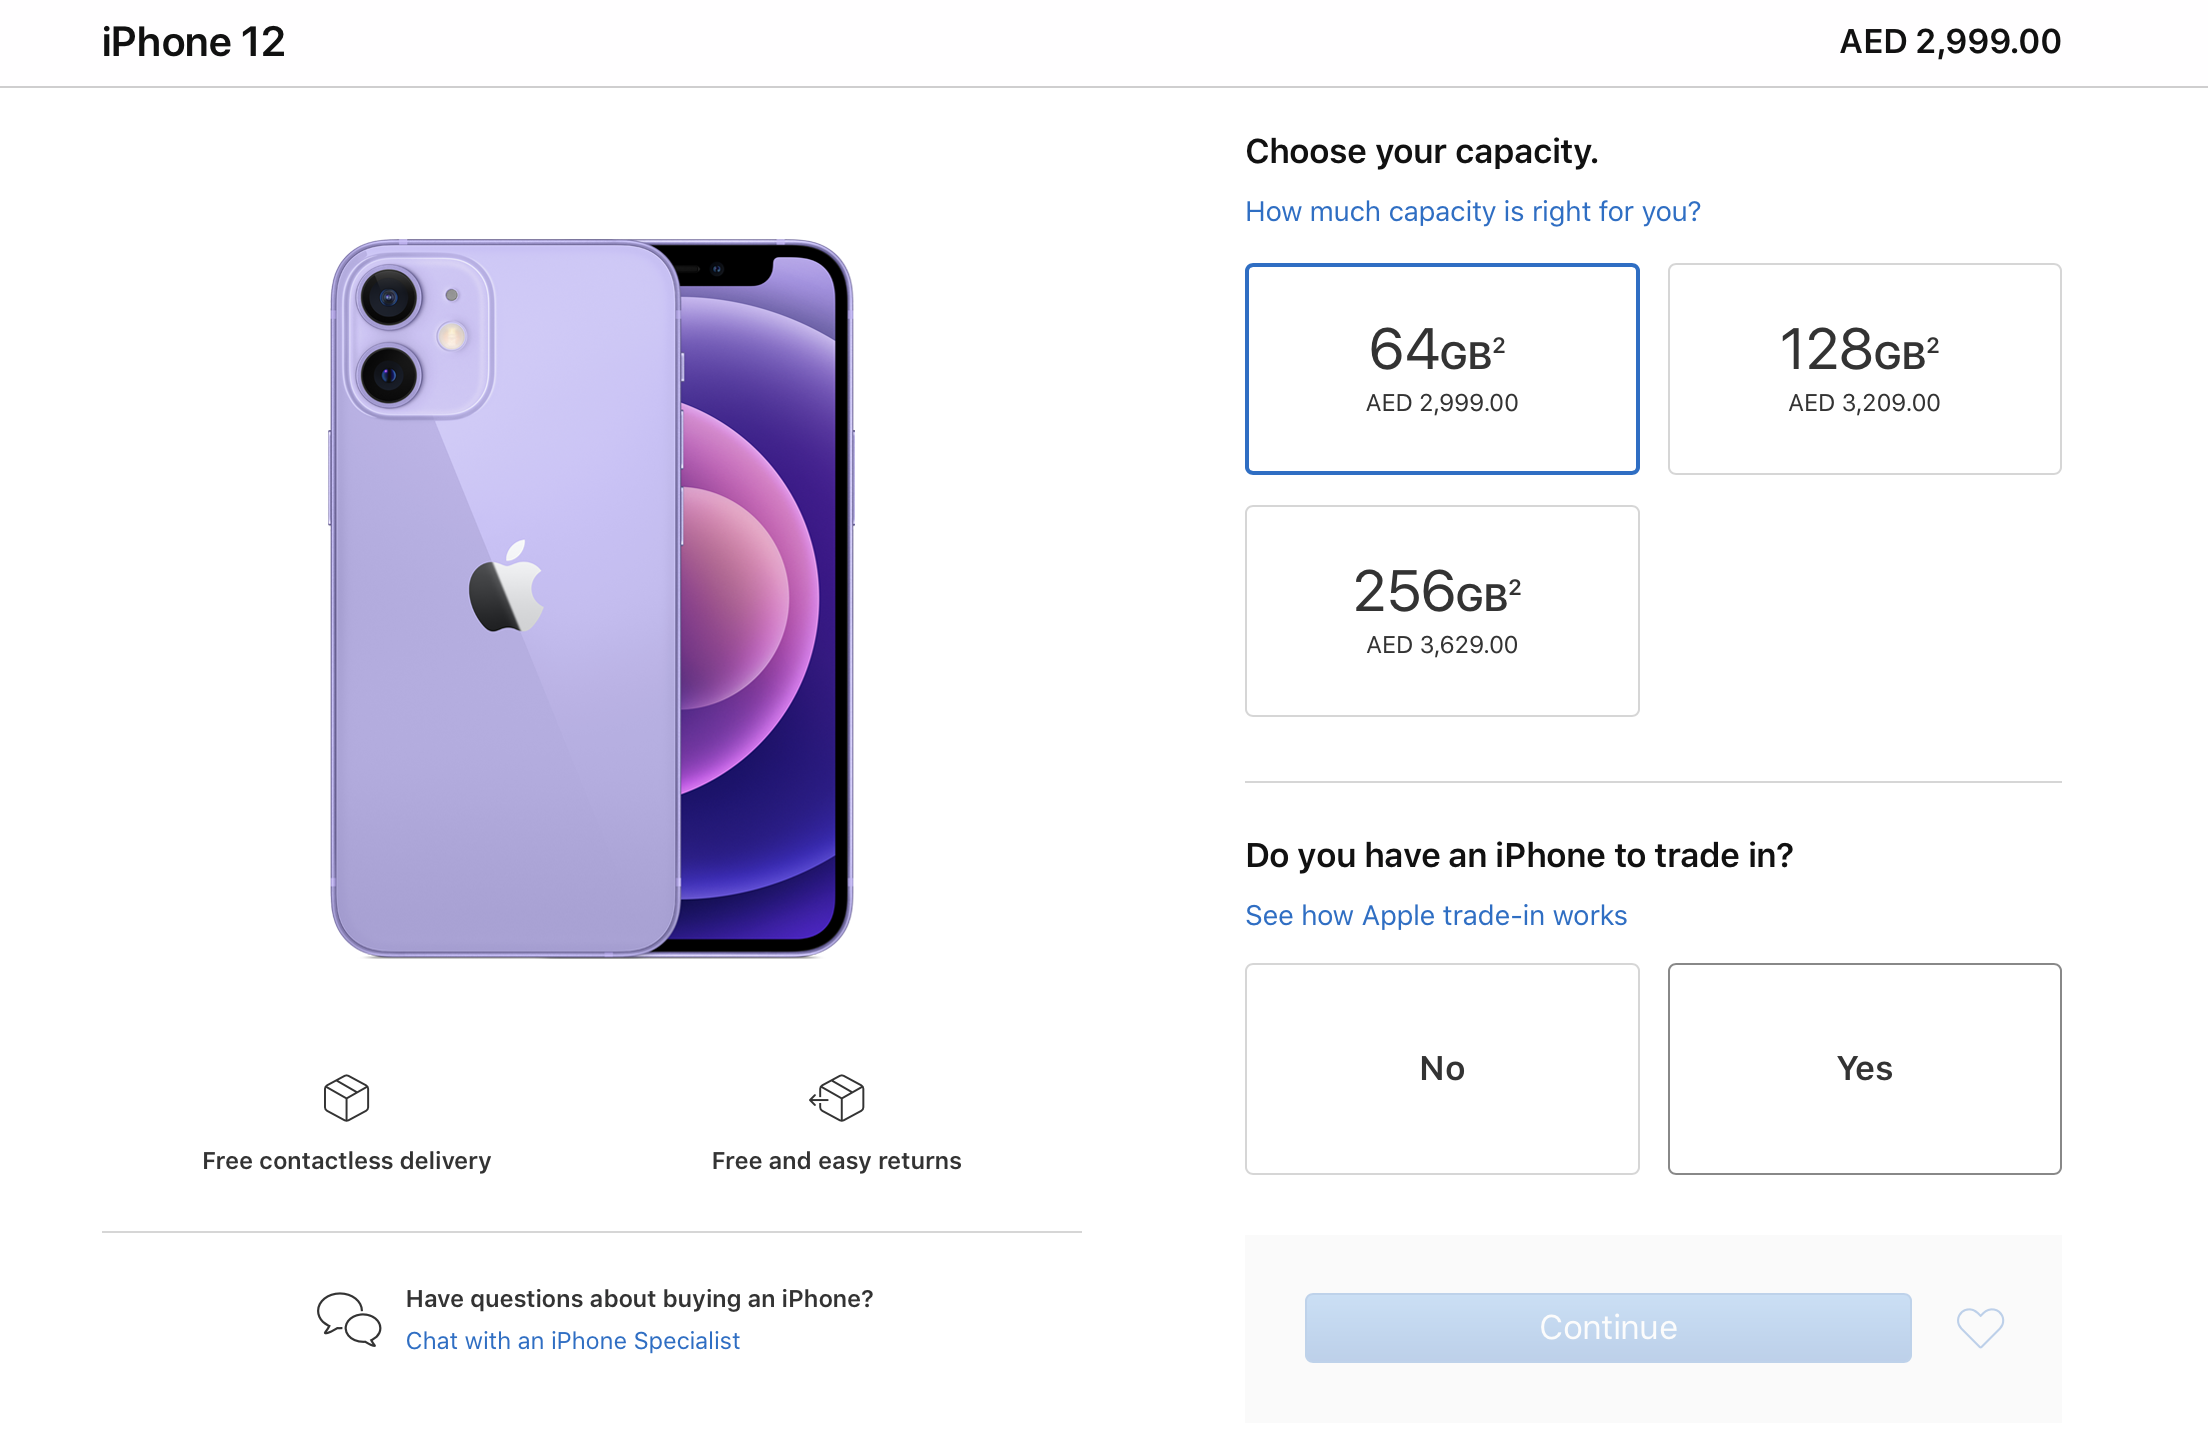This screenshot has height=1444, width=2208.
Task: Click the free returns box icon
Action: coord(837,1098)
